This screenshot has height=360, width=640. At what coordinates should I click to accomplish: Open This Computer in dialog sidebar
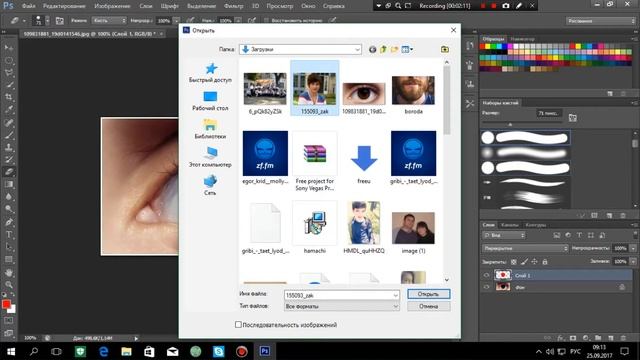tap(210, 158)
